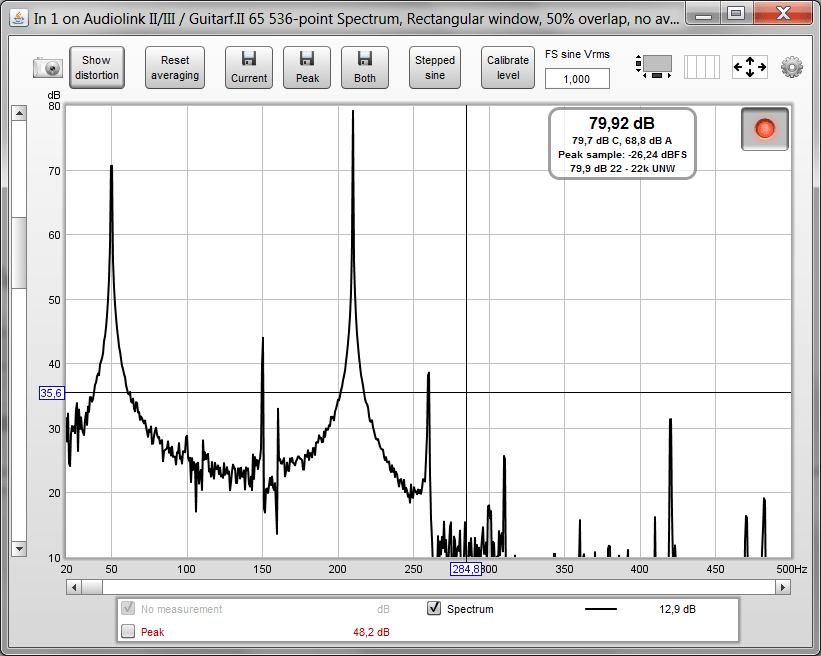The image size is (821, 656).
Task: Open graph limits arrows icon
Action: coord(750,67)
